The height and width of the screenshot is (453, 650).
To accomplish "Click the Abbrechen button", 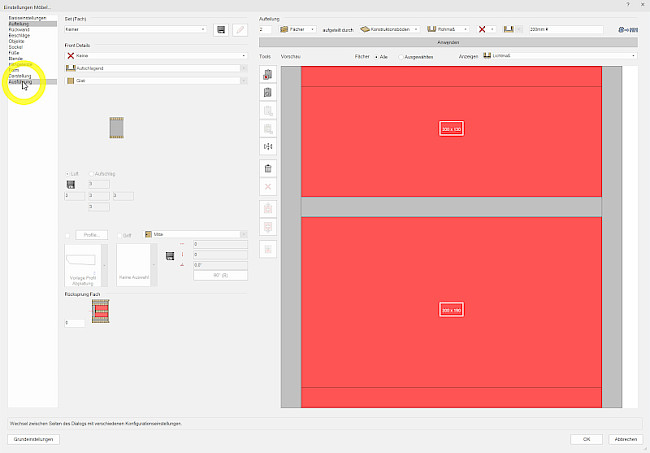I will click(625, 439).
